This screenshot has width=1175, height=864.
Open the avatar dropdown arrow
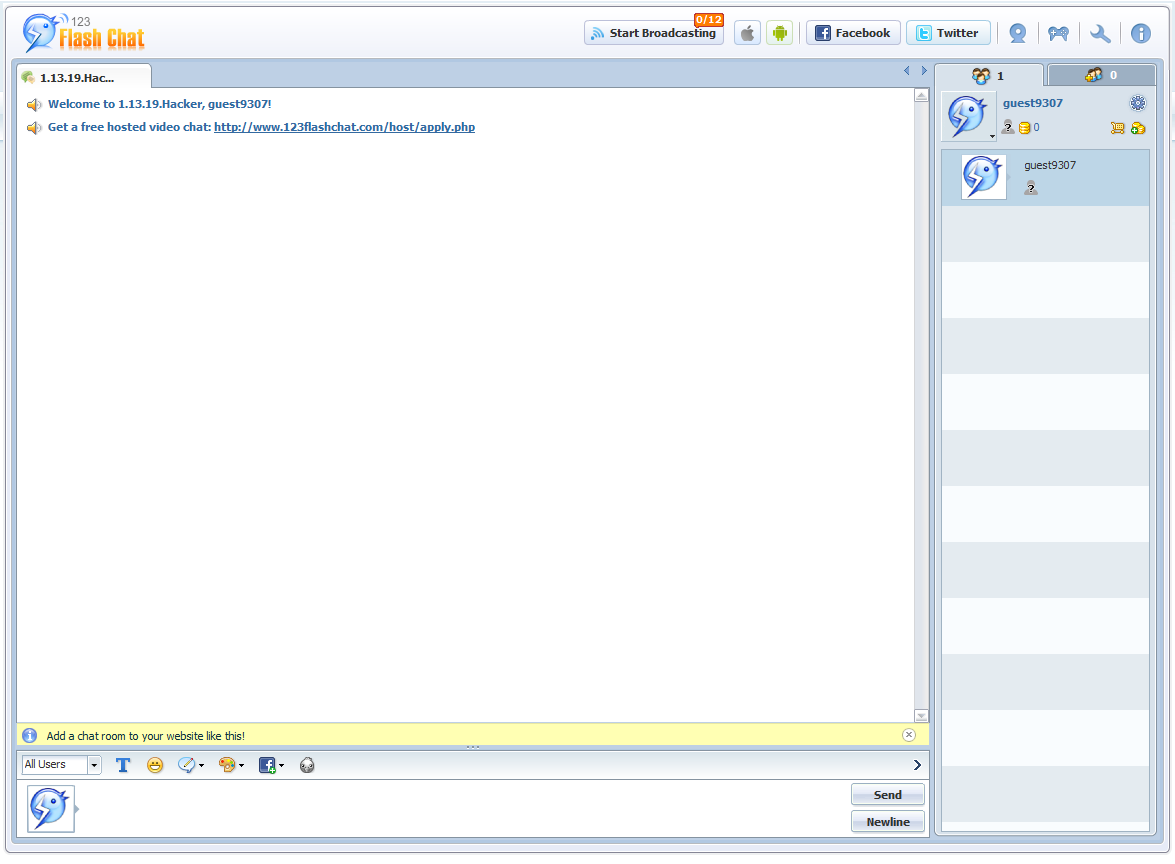coord(992,136)
